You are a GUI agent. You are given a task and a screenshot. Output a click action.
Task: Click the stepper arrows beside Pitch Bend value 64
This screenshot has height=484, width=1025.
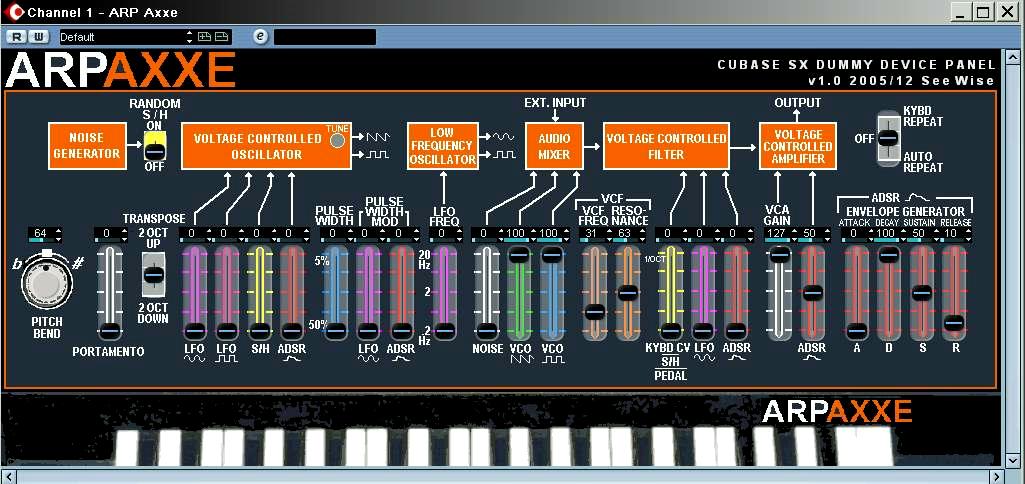pos(58,233)
